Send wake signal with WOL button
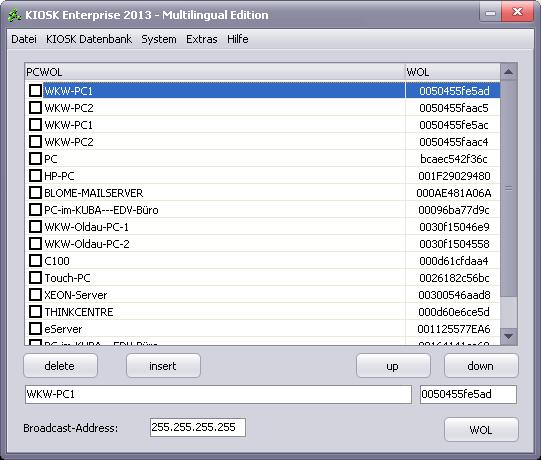Screen dimensions: 541x460 coord(481,430)
